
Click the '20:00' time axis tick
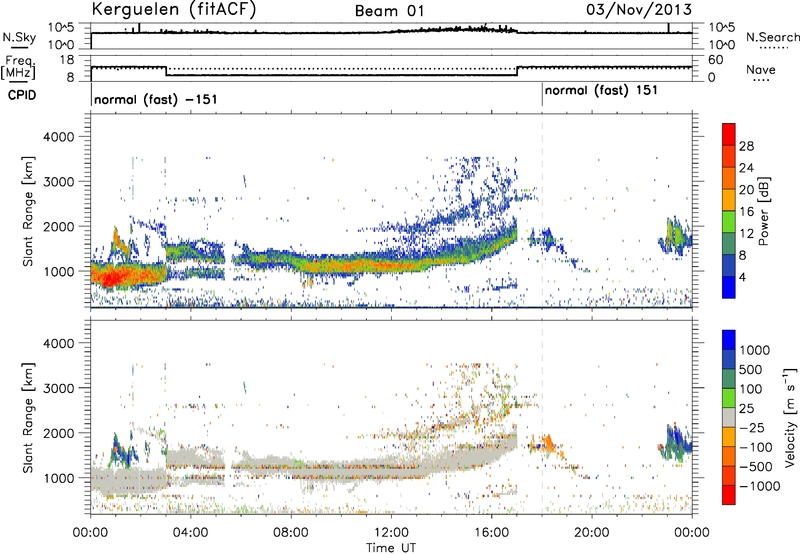coord(592,533)
